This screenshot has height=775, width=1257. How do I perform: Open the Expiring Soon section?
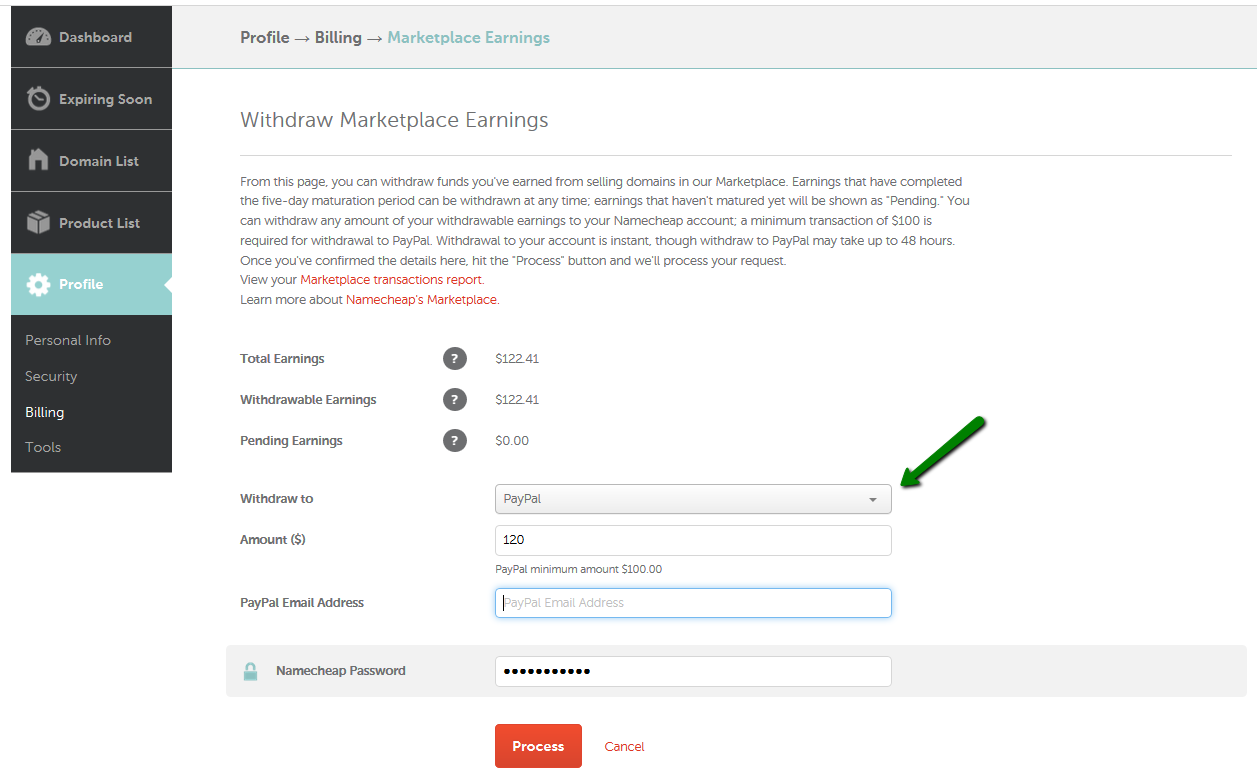tap(91, 99)
